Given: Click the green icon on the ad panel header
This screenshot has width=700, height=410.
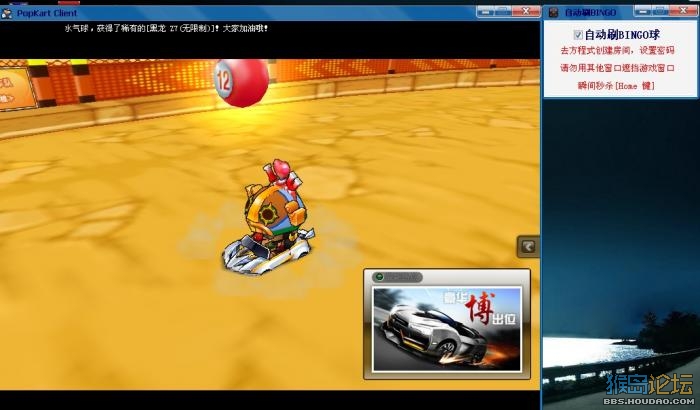Looking at the screenshot, I should click(x=379, y=277).
